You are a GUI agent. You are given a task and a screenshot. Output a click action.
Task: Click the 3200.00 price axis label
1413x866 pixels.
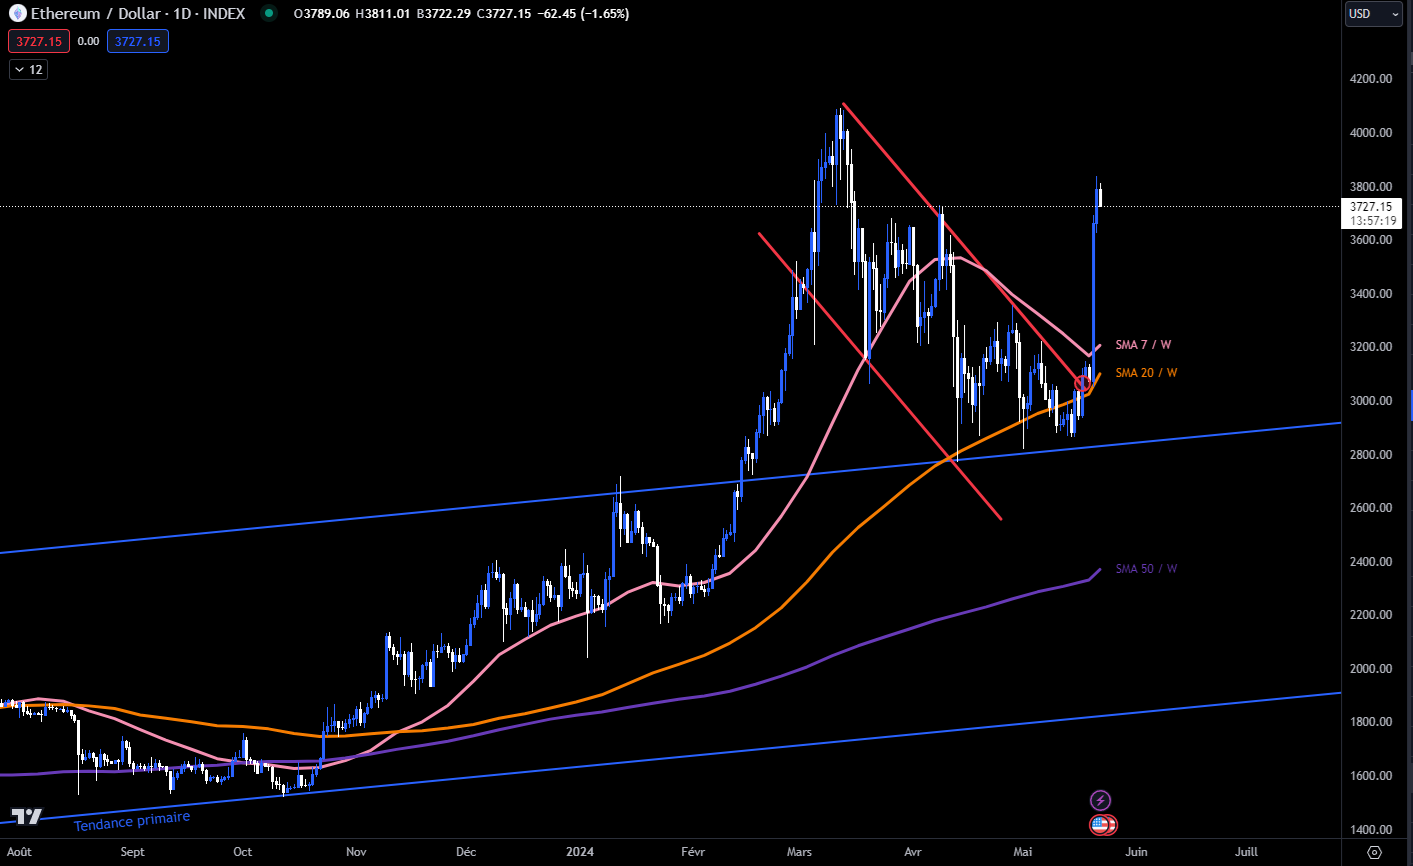tap(1370, 347)
